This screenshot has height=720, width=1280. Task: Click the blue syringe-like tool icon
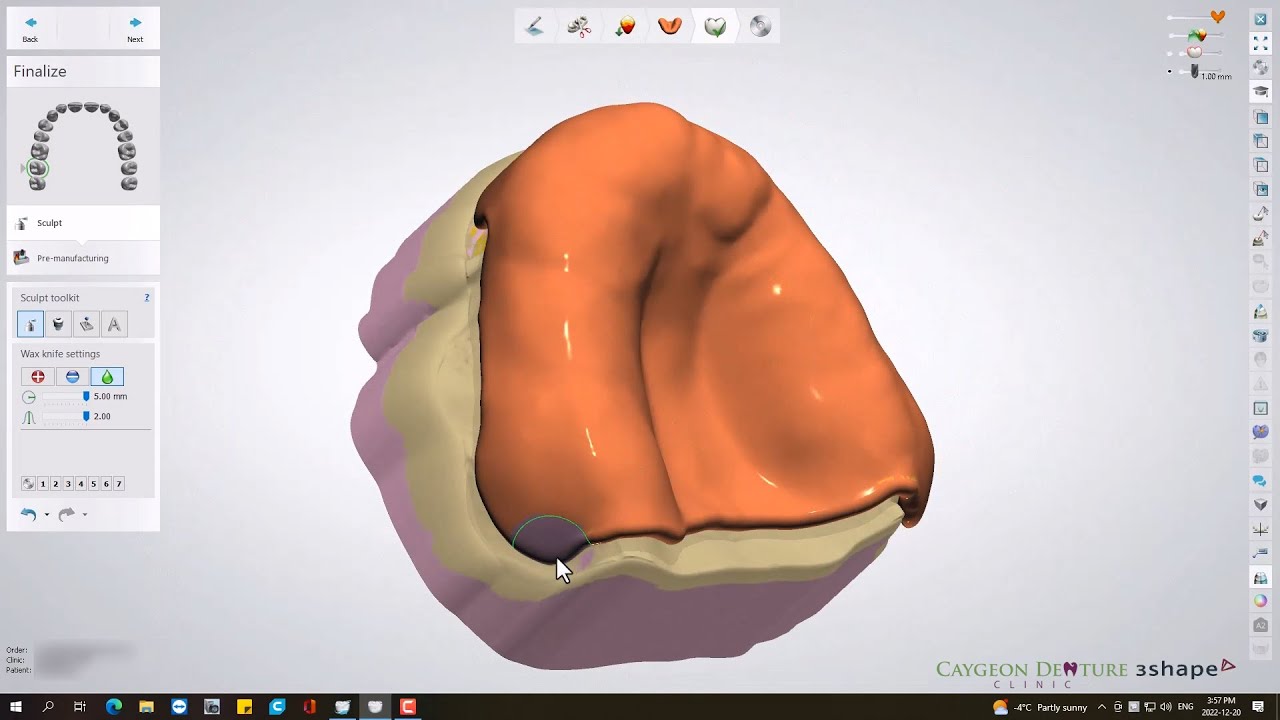1261,553
